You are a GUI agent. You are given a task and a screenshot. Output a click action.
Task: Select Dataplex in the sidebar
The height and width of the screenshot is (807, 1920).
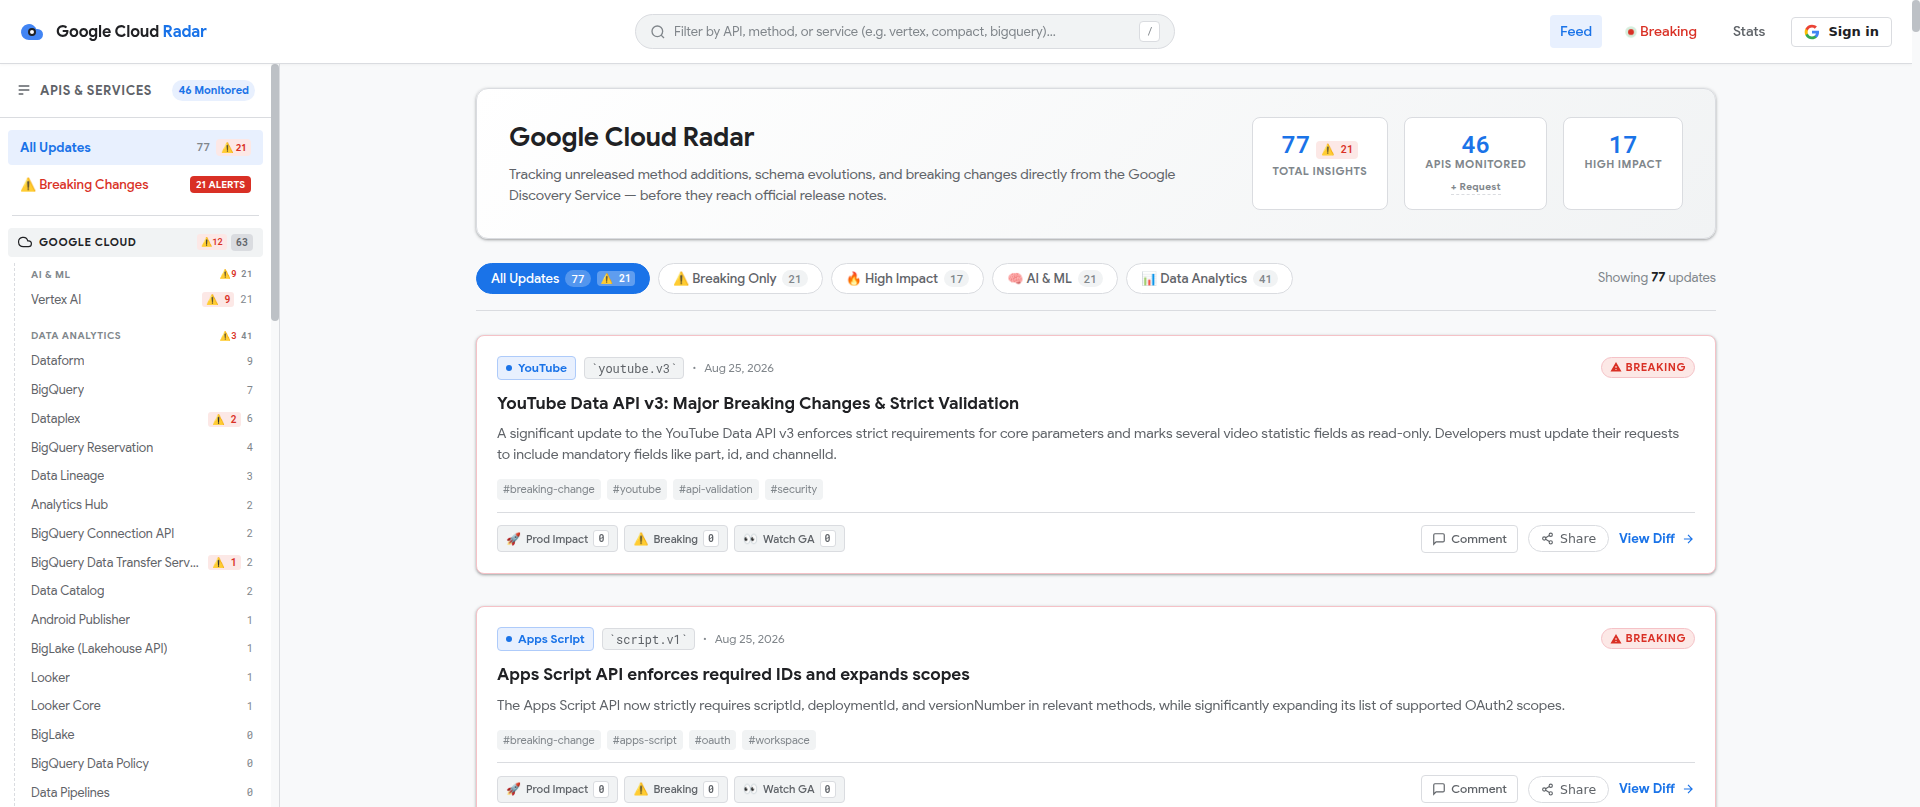click(x=141, y=419)
